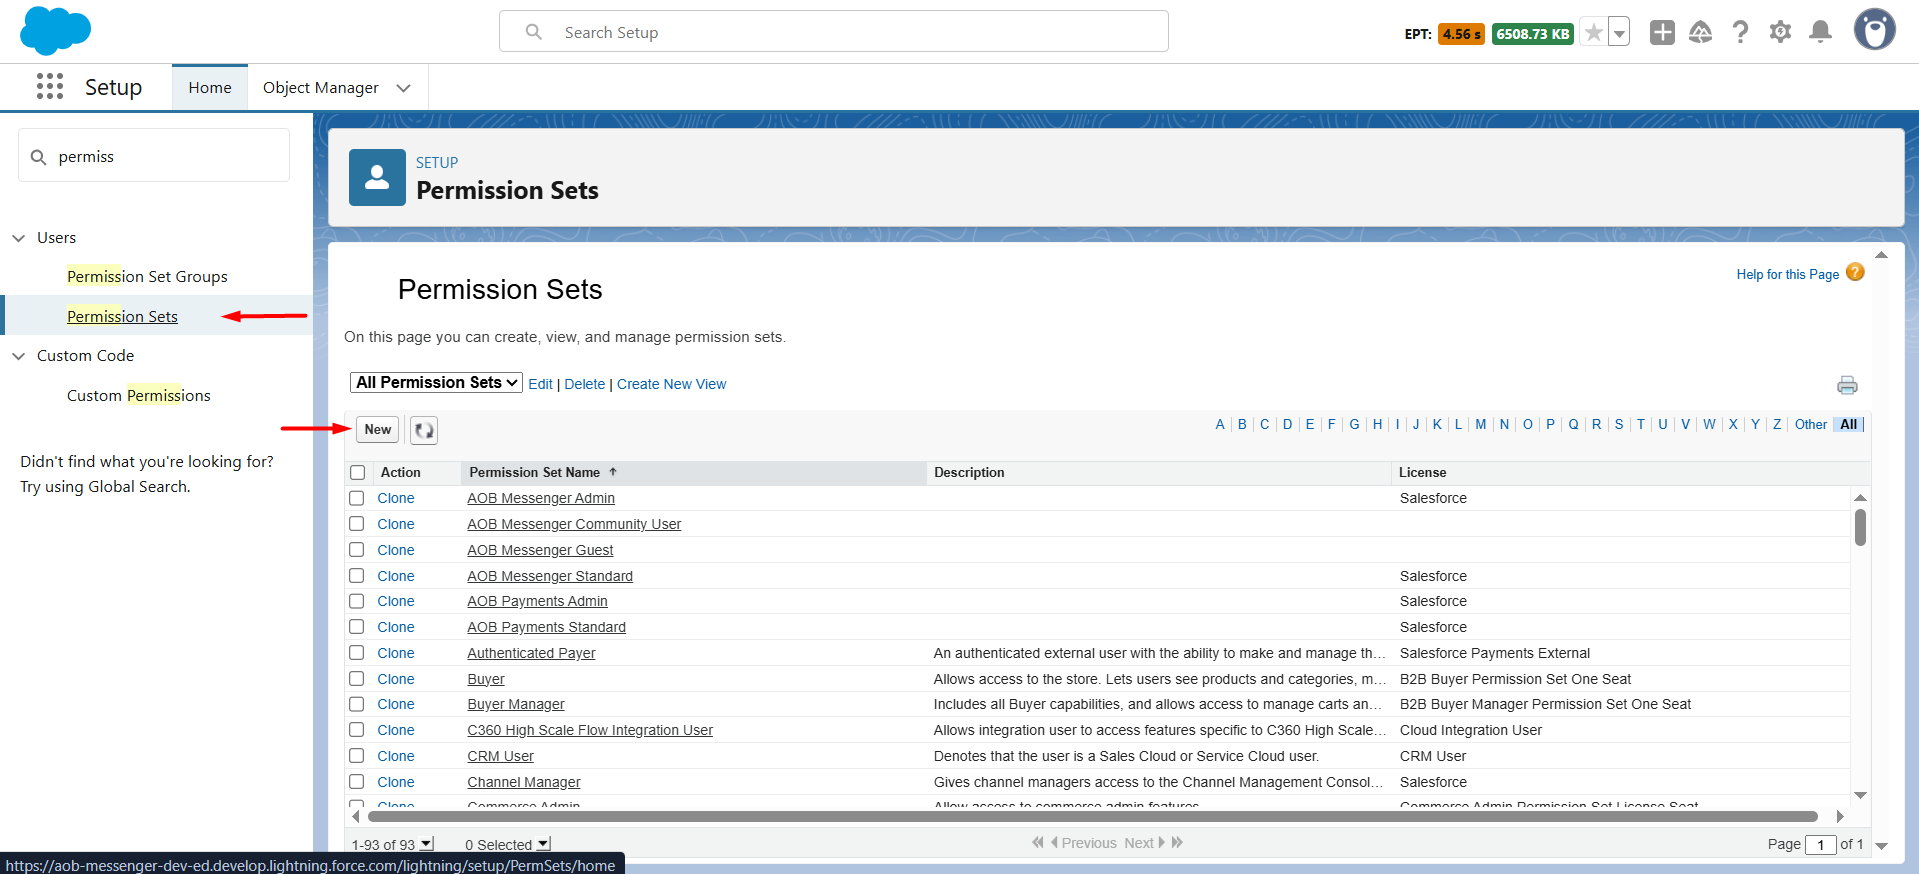Check the select-all checkbox in table header

pos(358,473)
